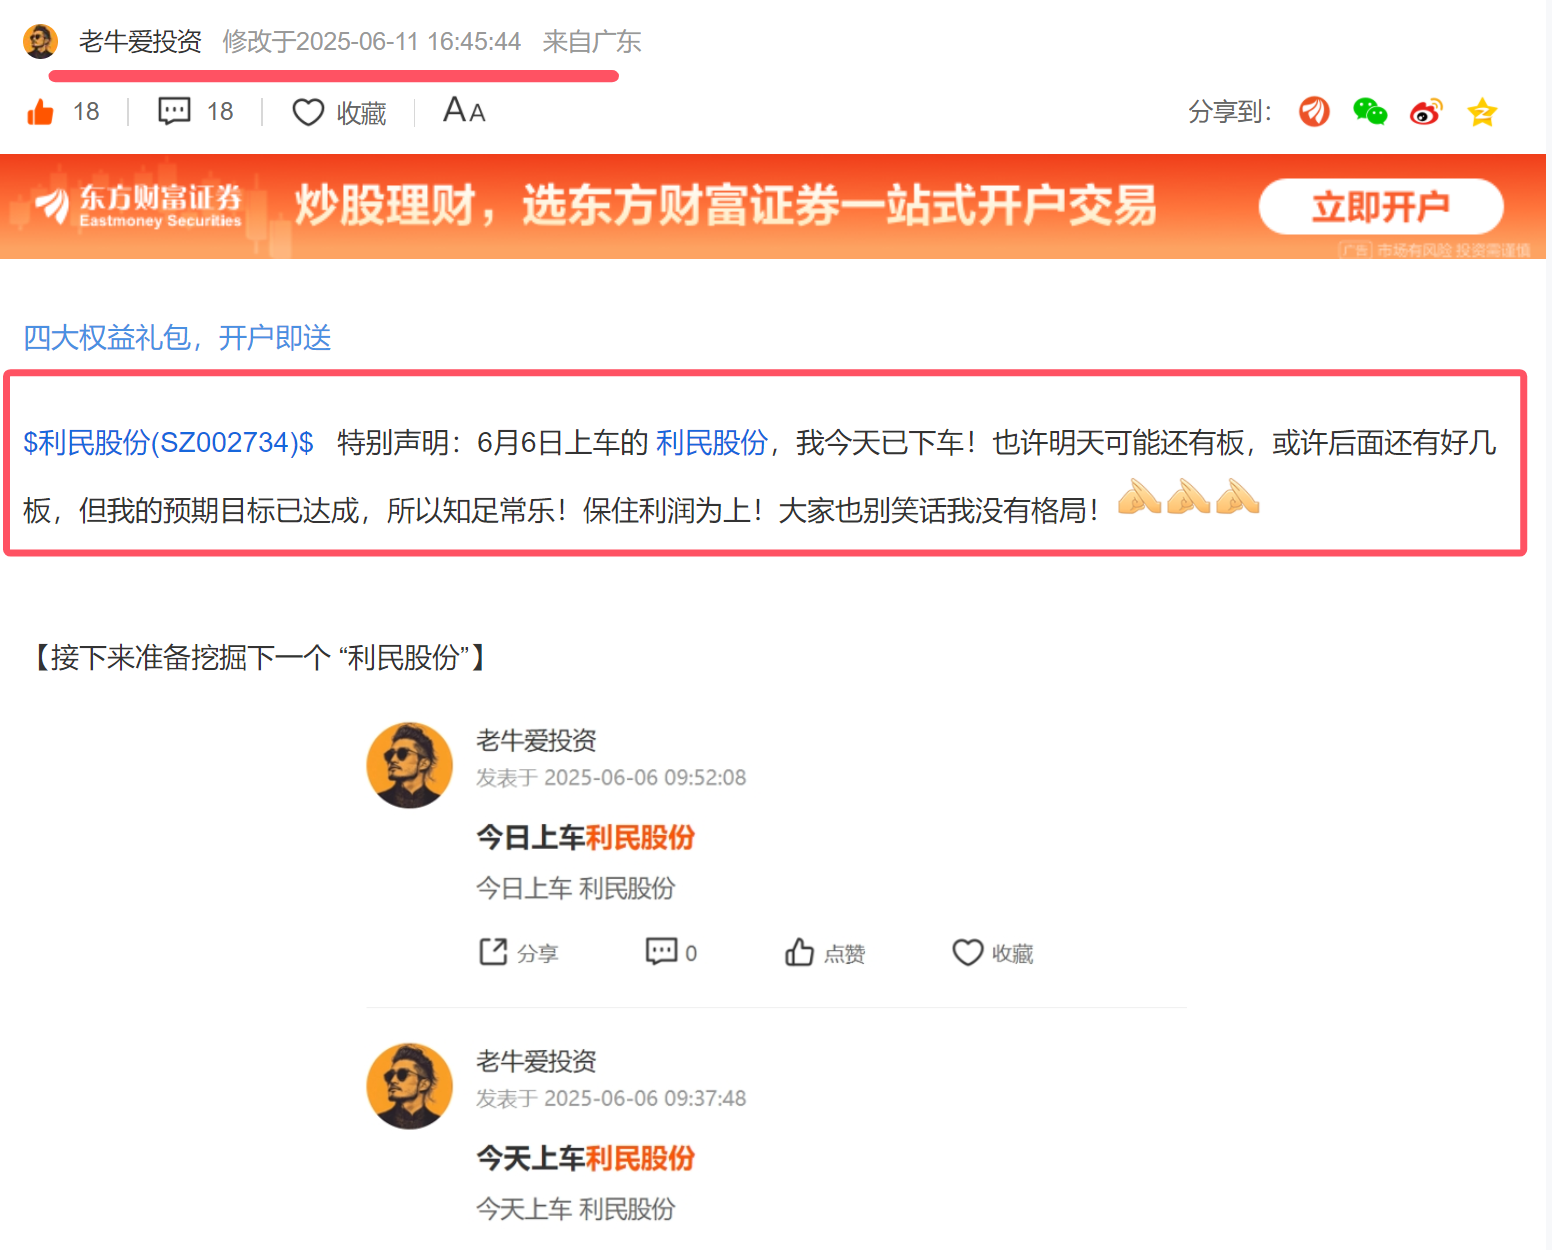1552x1250 pixels.
Task: Click the 立即开户 button in banner
Action: 1381,207
